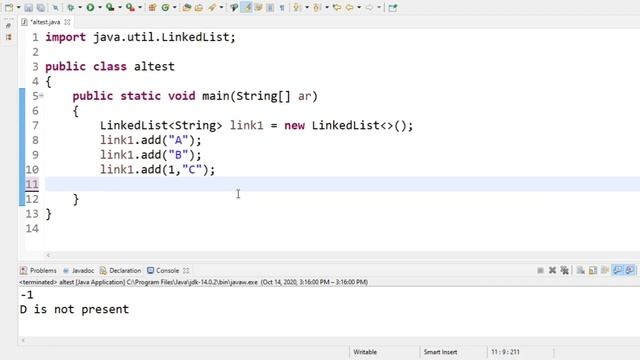Switch to the Javadoc tab
Viewport: 640px width, 360px height.
tap(78, 271)
